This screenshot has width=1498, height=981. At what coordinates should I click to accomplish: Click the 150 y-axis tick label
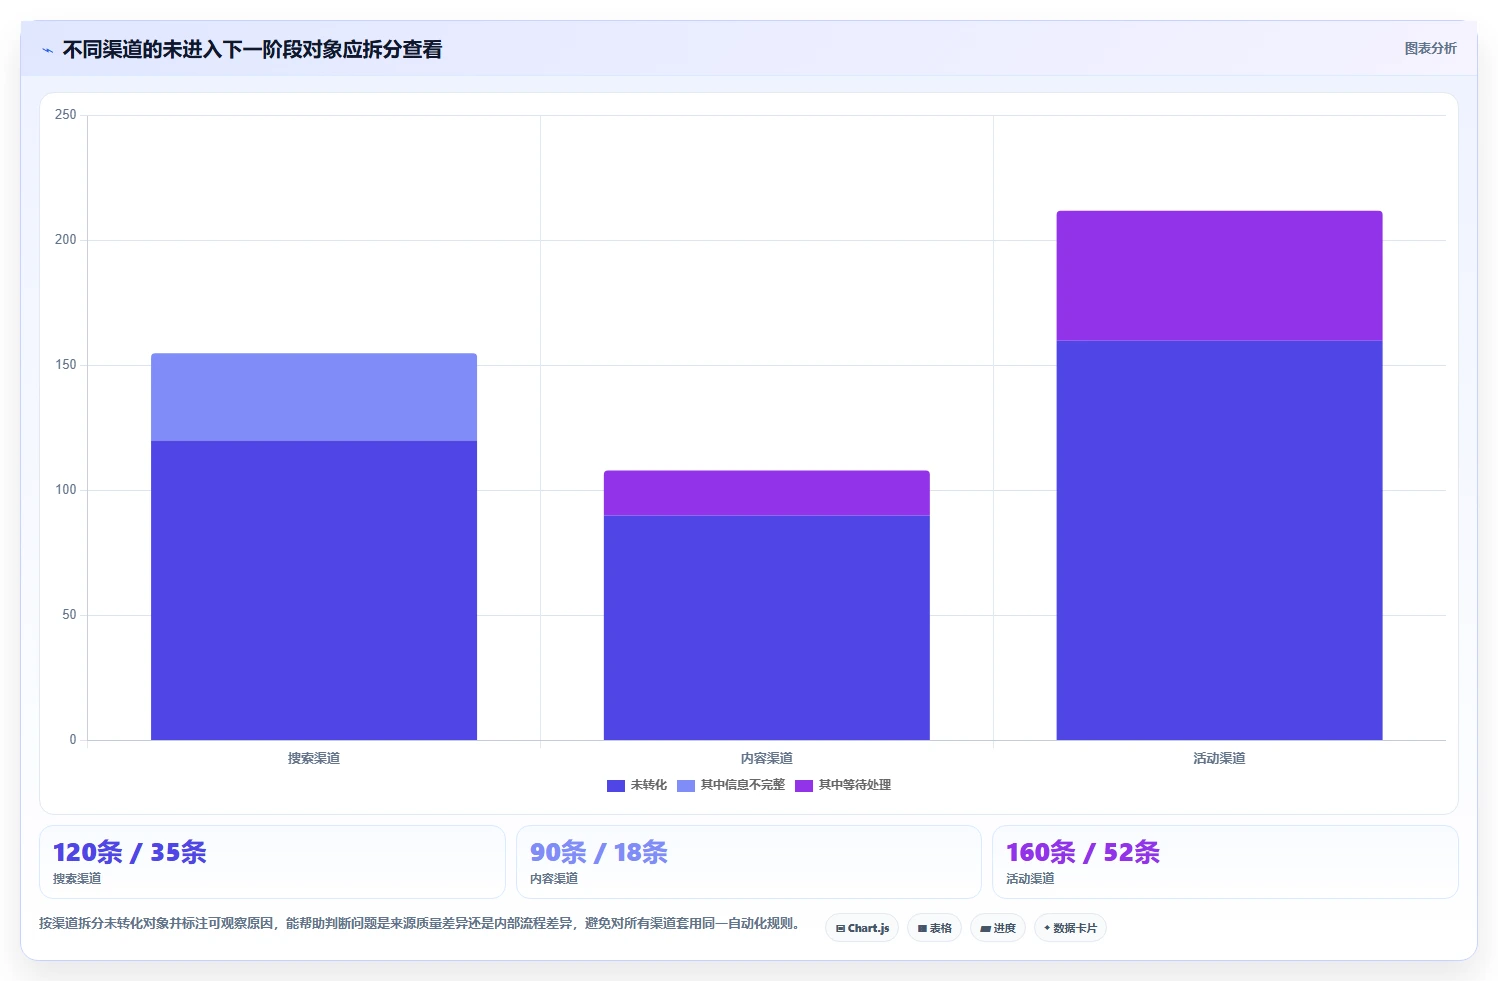[66, 365]
